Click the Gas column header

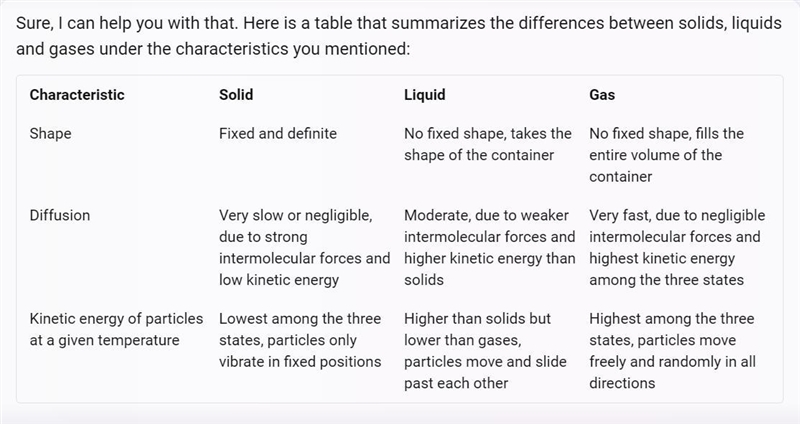point(602,95)
